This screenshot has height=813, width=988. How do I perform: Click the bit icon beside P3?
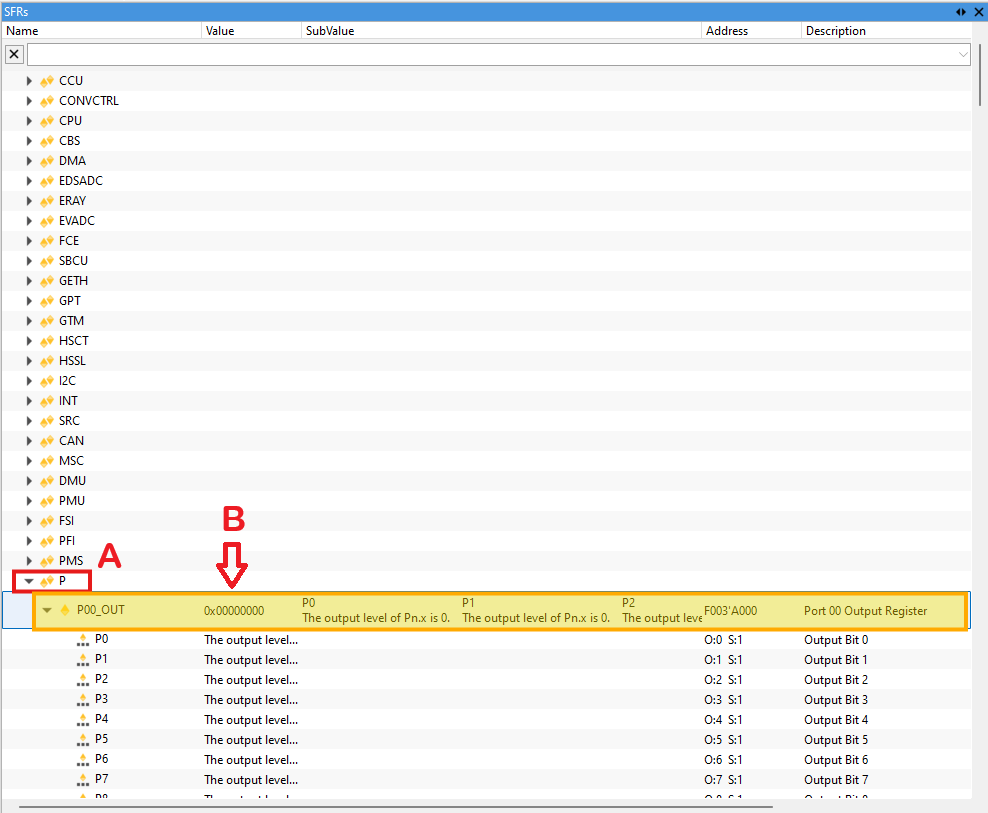82,699
